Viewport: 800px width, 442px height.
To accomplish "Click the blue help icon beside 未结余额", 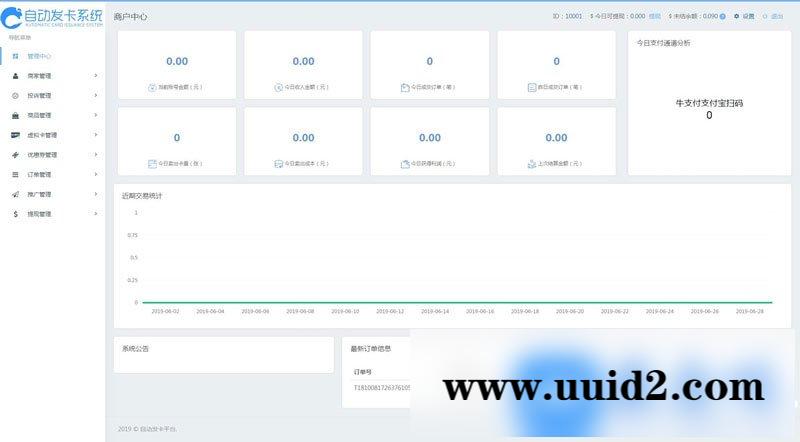I will [723, 17].
